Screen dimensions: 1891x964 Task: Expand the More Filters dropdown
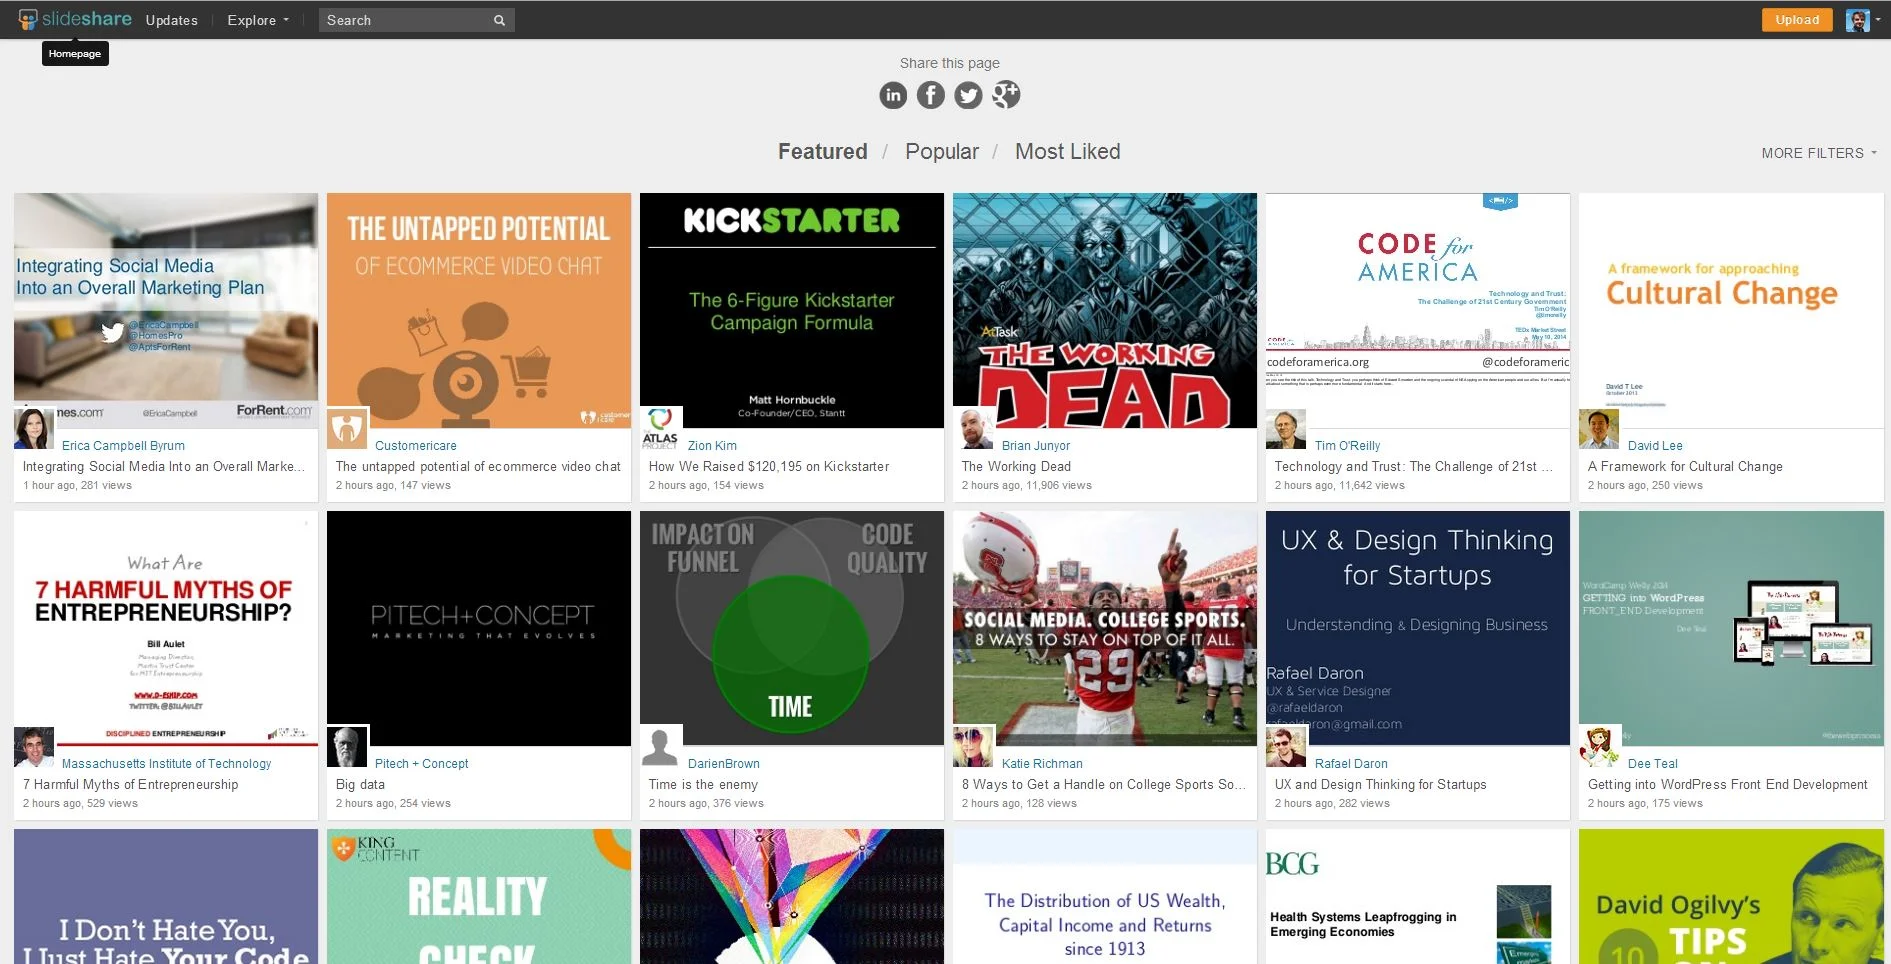coord(1819,153)
